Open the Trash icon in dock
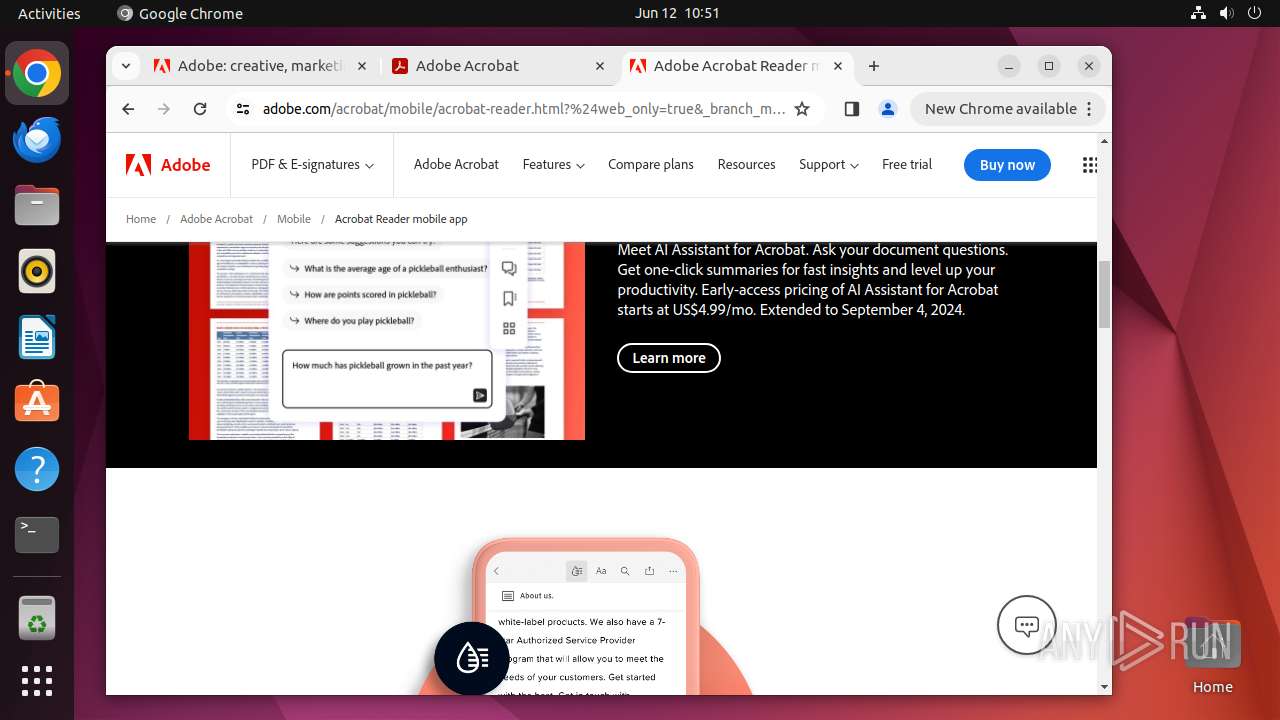 pos(37,618)
